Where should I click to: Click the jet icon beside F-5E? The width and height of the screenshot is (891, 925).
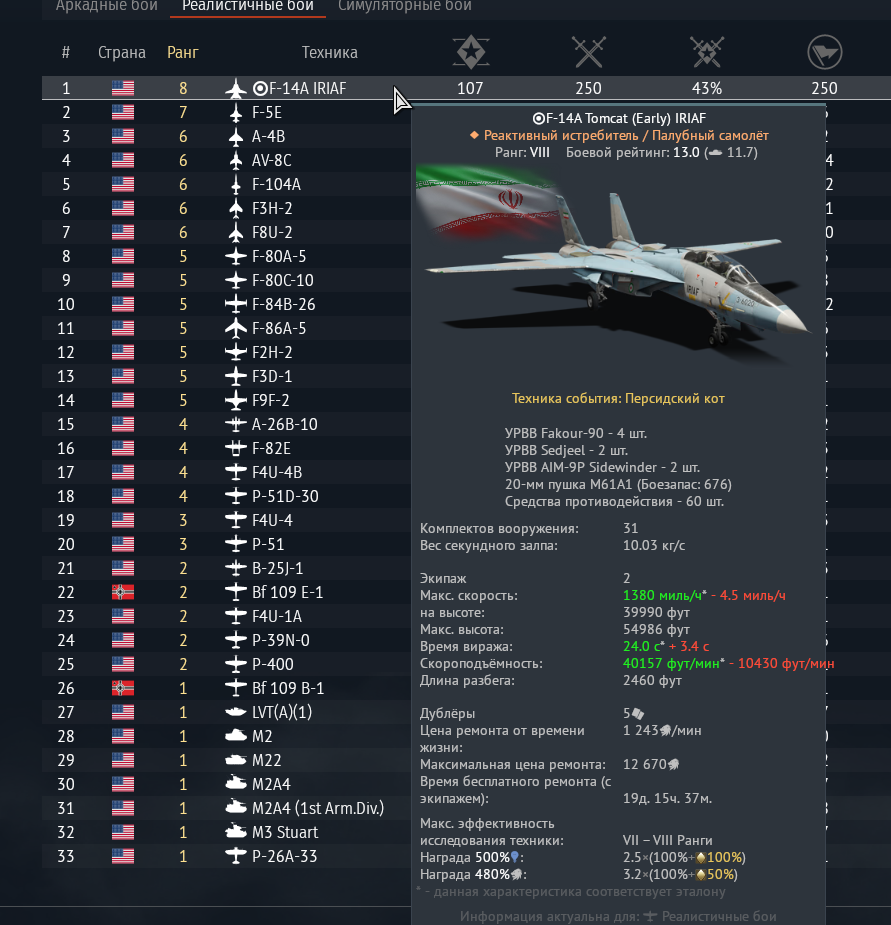click(x=235, y=112)
